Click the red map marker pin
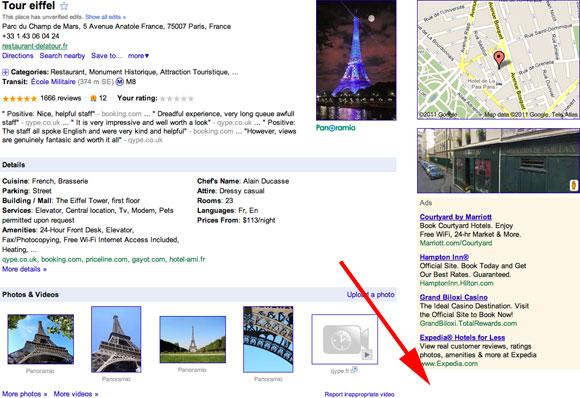This screenshot has width=580, height=398. coord(499,59)
